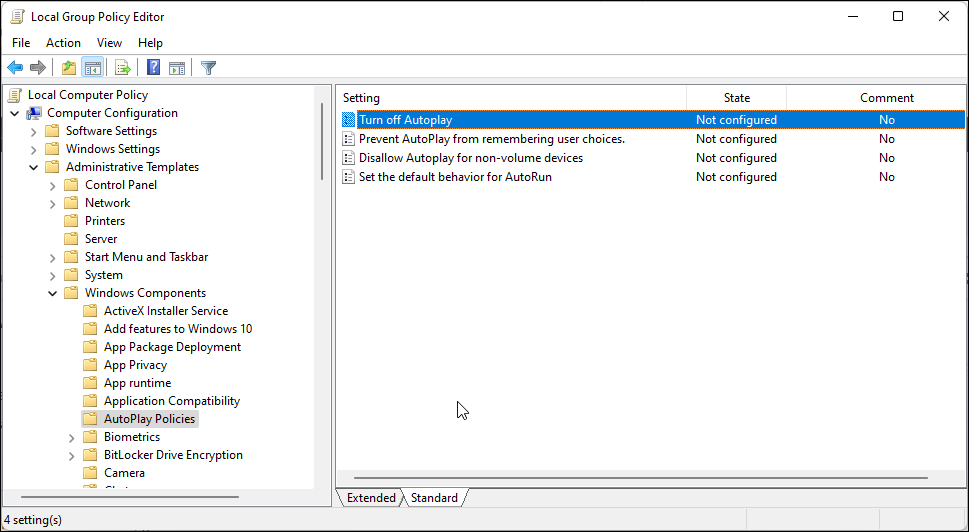Collapse the Computer Configuration node
The width and height of the screenshot is (969, 532).
coord(15,113)
